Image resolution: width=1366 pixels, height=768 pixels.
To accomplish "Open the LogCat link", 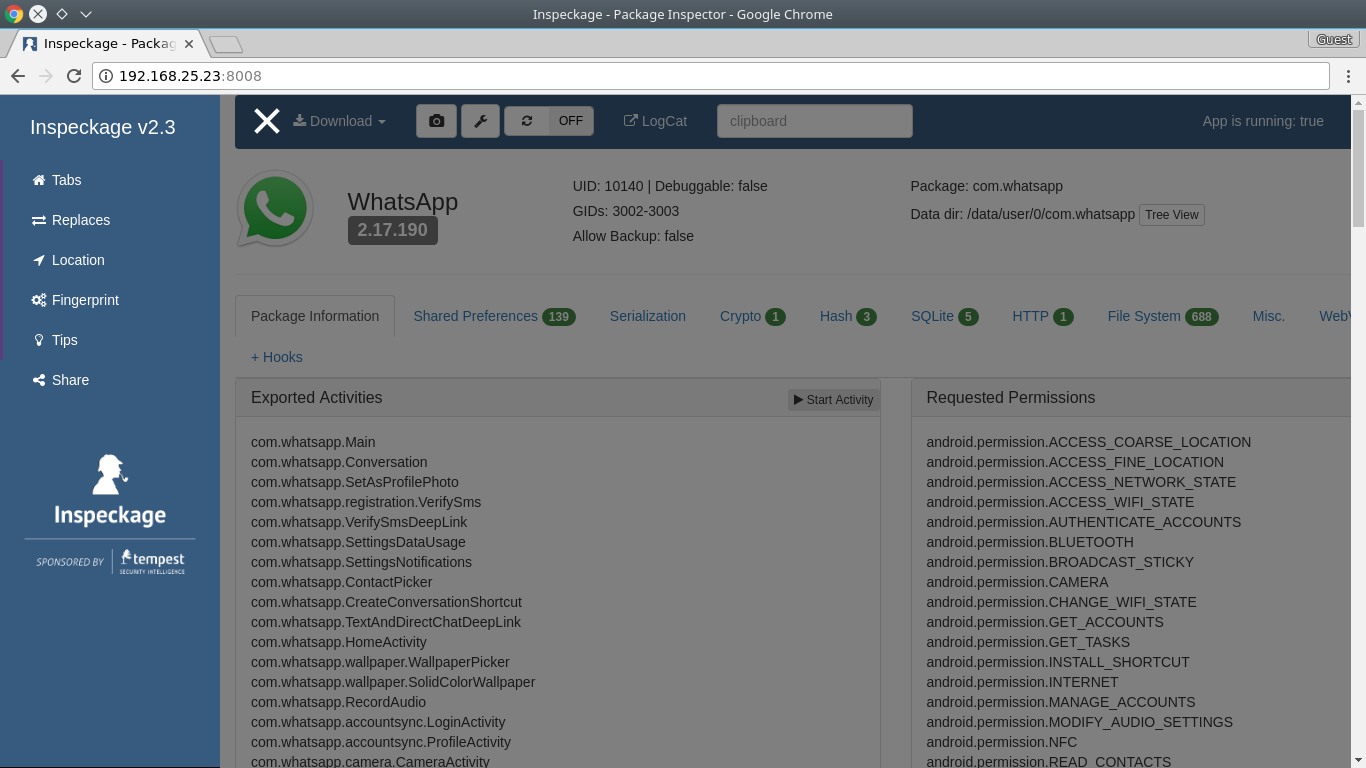I will coord(655,121).
